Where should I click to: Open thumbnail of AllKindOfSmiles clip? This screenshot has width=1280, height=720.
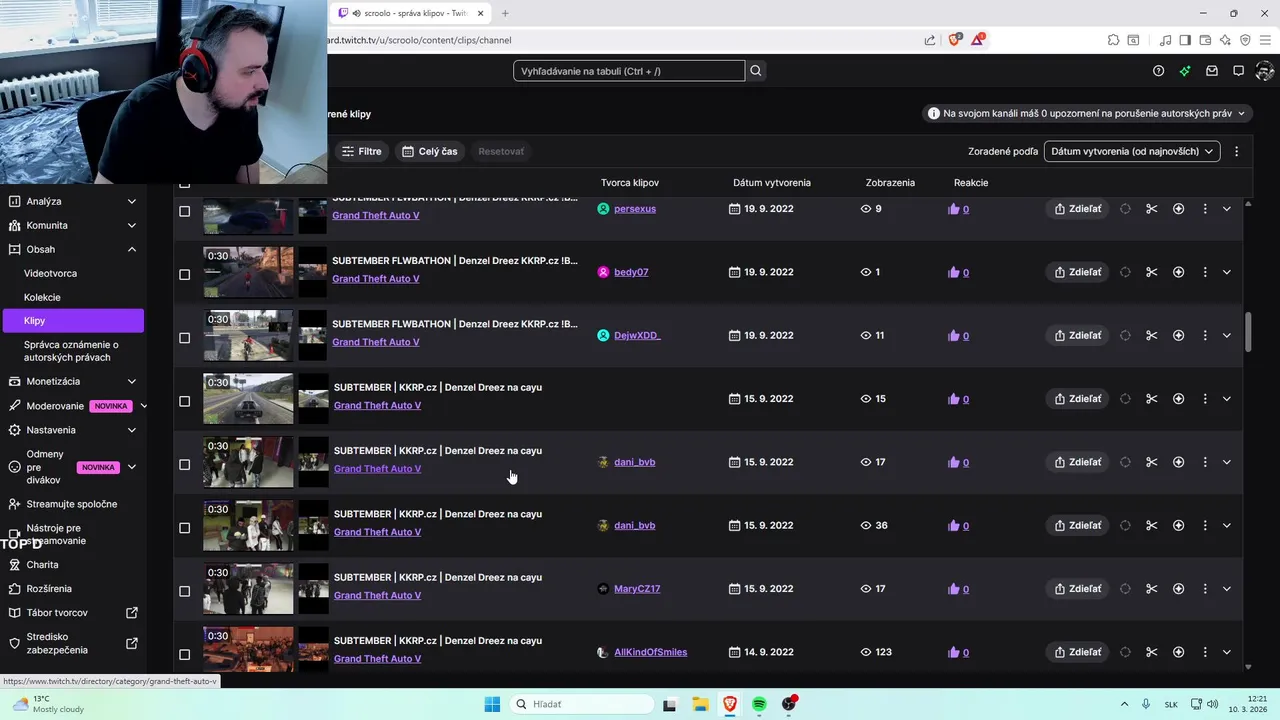tap(248, 650)
